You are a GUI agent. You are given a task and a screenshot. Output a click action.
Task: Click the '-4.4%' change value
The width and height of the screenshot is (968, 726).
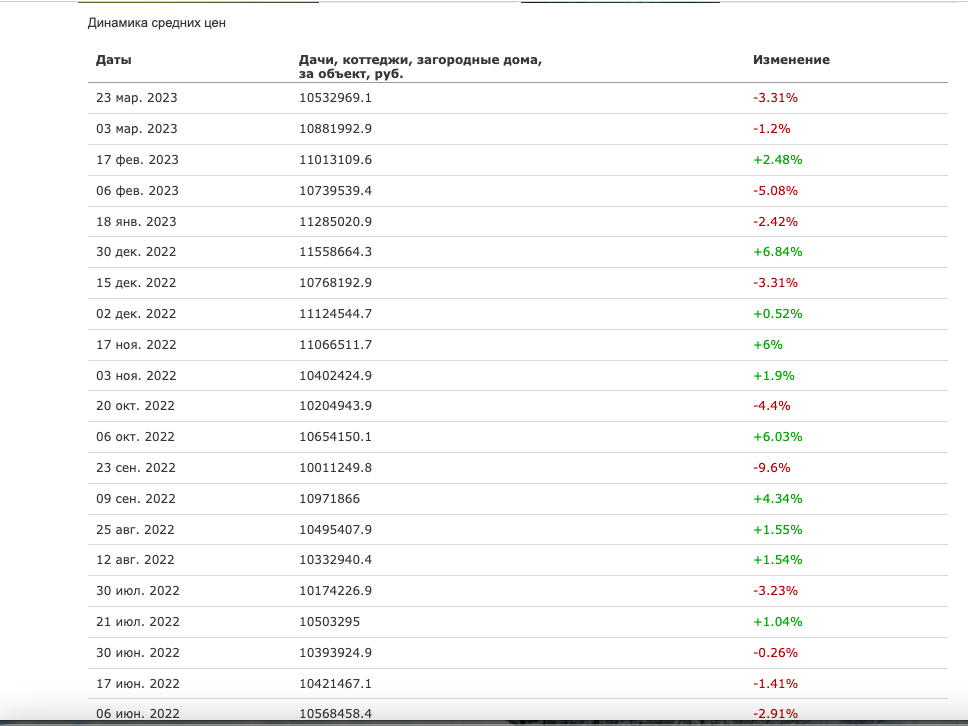click(772, 406)
